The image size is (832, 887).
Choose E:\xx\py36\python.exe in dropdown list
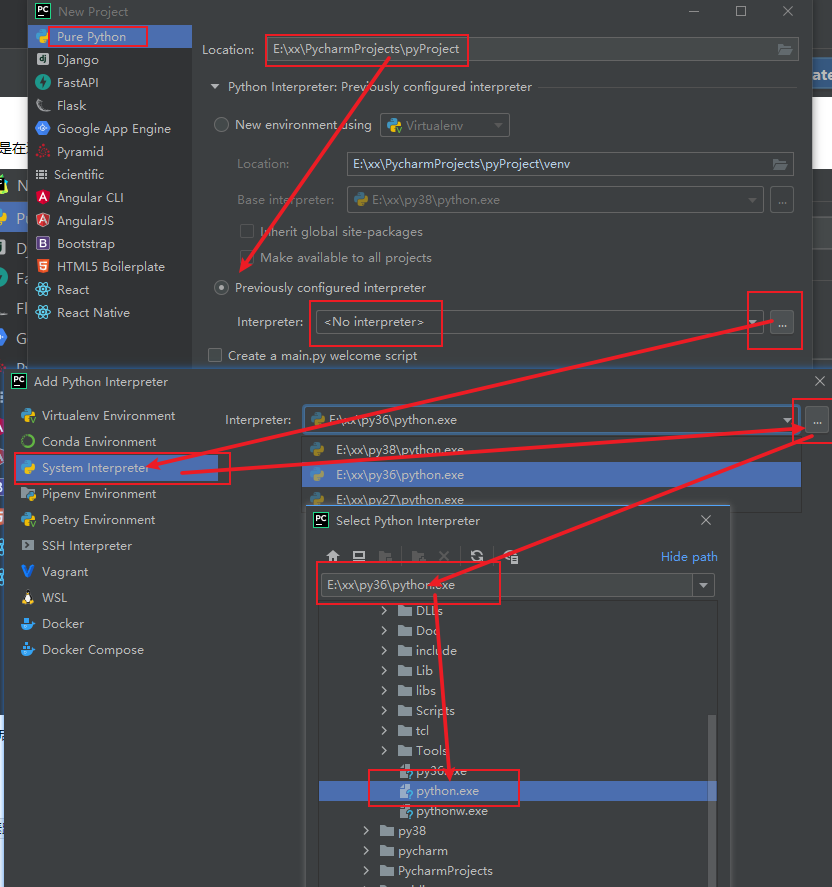click(x=551, y=475)
